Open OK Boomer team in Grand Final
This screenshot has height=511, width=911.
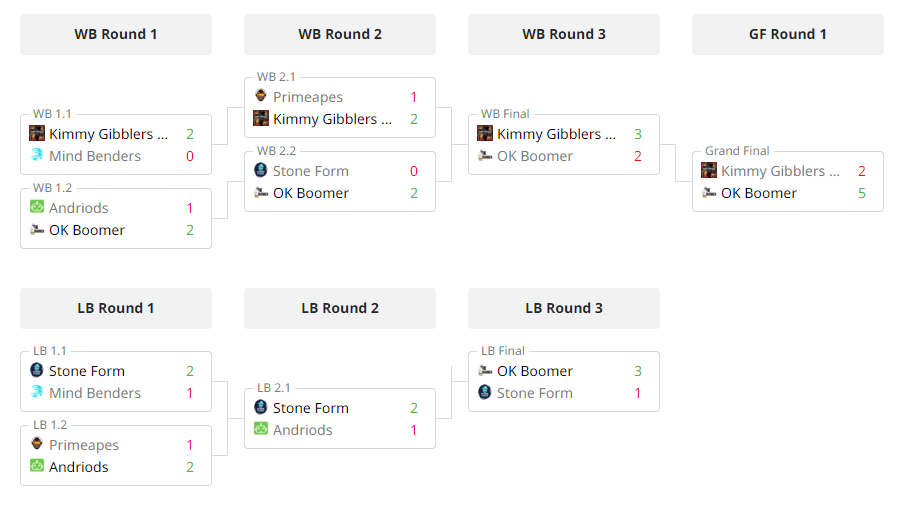tap(758, 193)
